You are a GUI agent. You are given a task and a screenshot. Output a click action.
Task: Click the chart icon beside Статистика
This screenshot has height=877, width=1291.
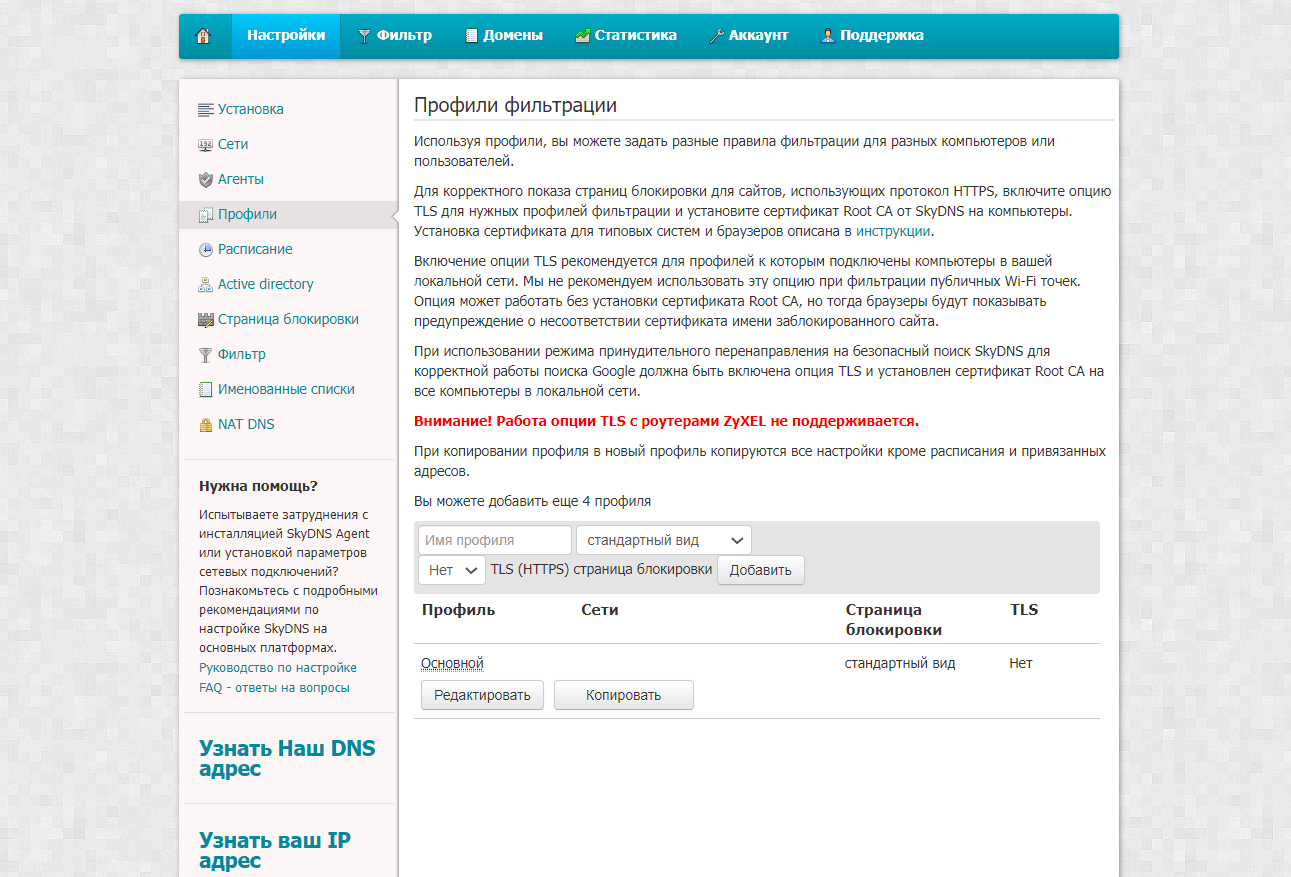[582, 36]
